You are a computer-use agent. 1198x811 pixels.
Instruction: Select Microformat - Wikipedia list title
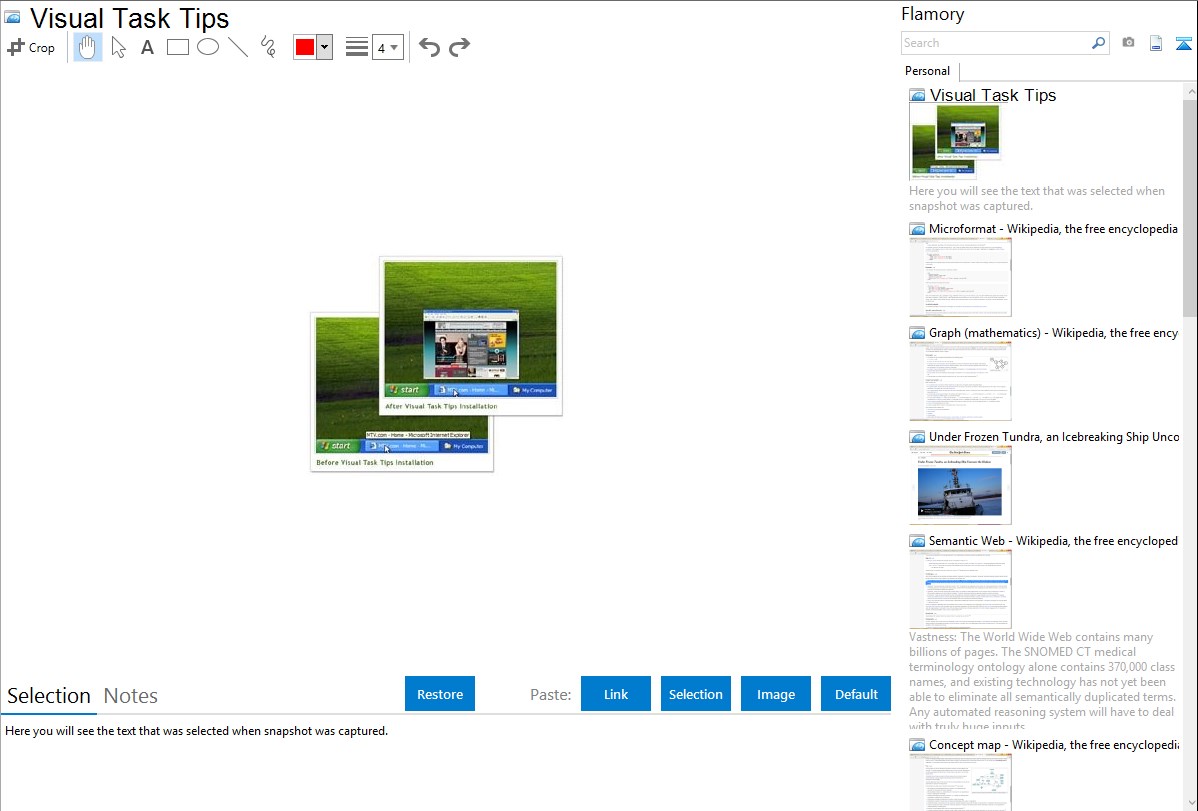[x=1053, y=229]
